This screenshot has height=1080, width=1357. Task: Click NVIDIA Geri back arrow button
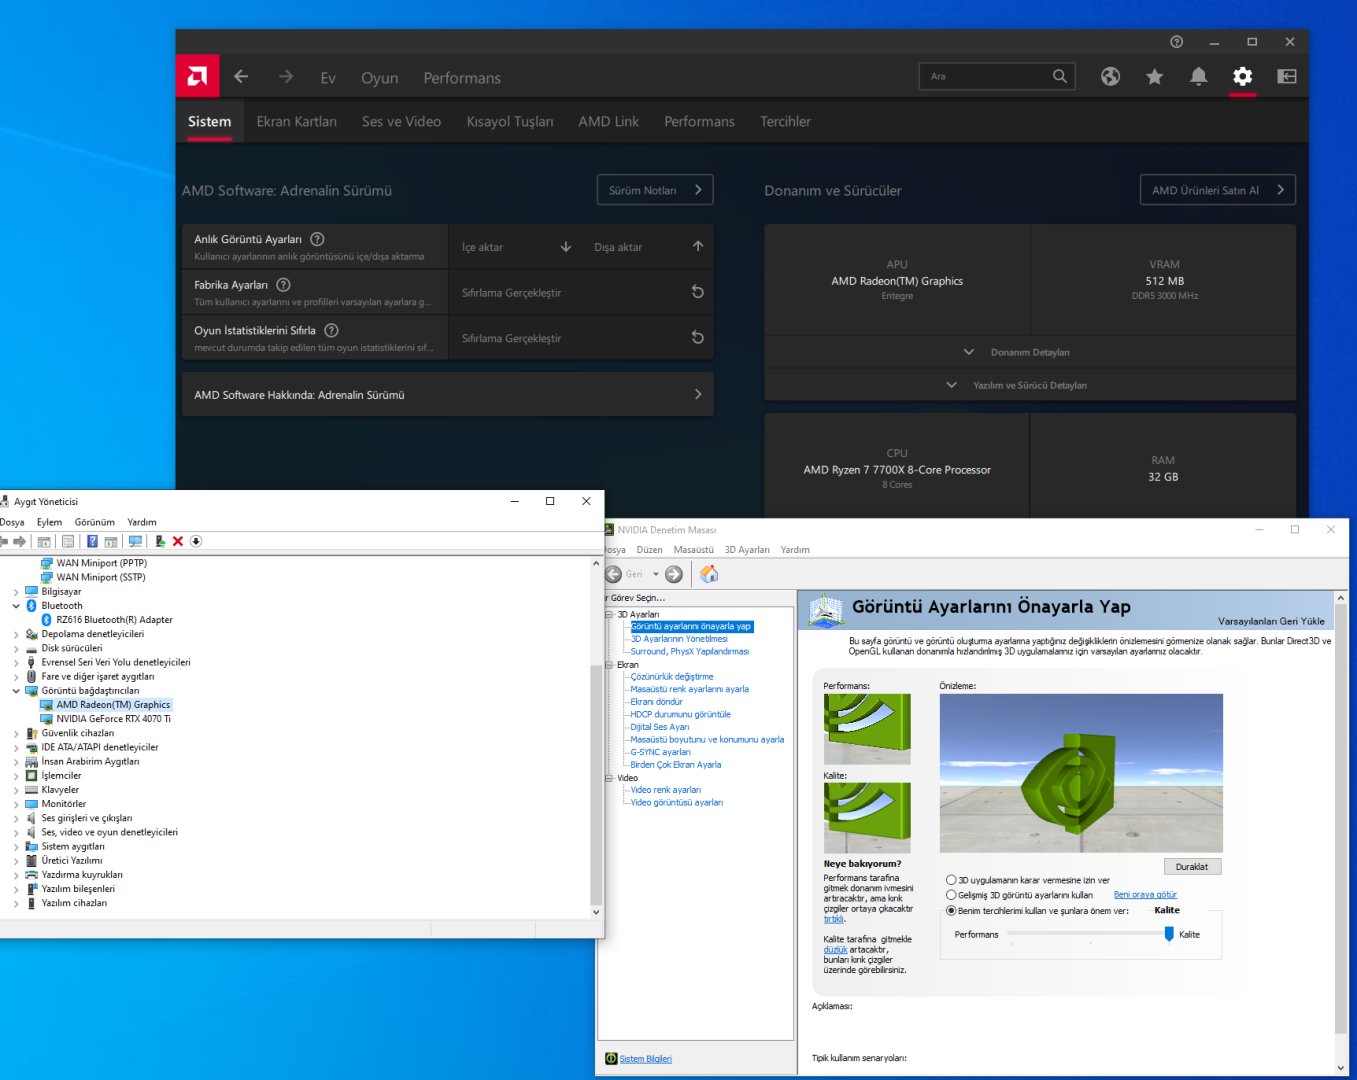[613, 574]
